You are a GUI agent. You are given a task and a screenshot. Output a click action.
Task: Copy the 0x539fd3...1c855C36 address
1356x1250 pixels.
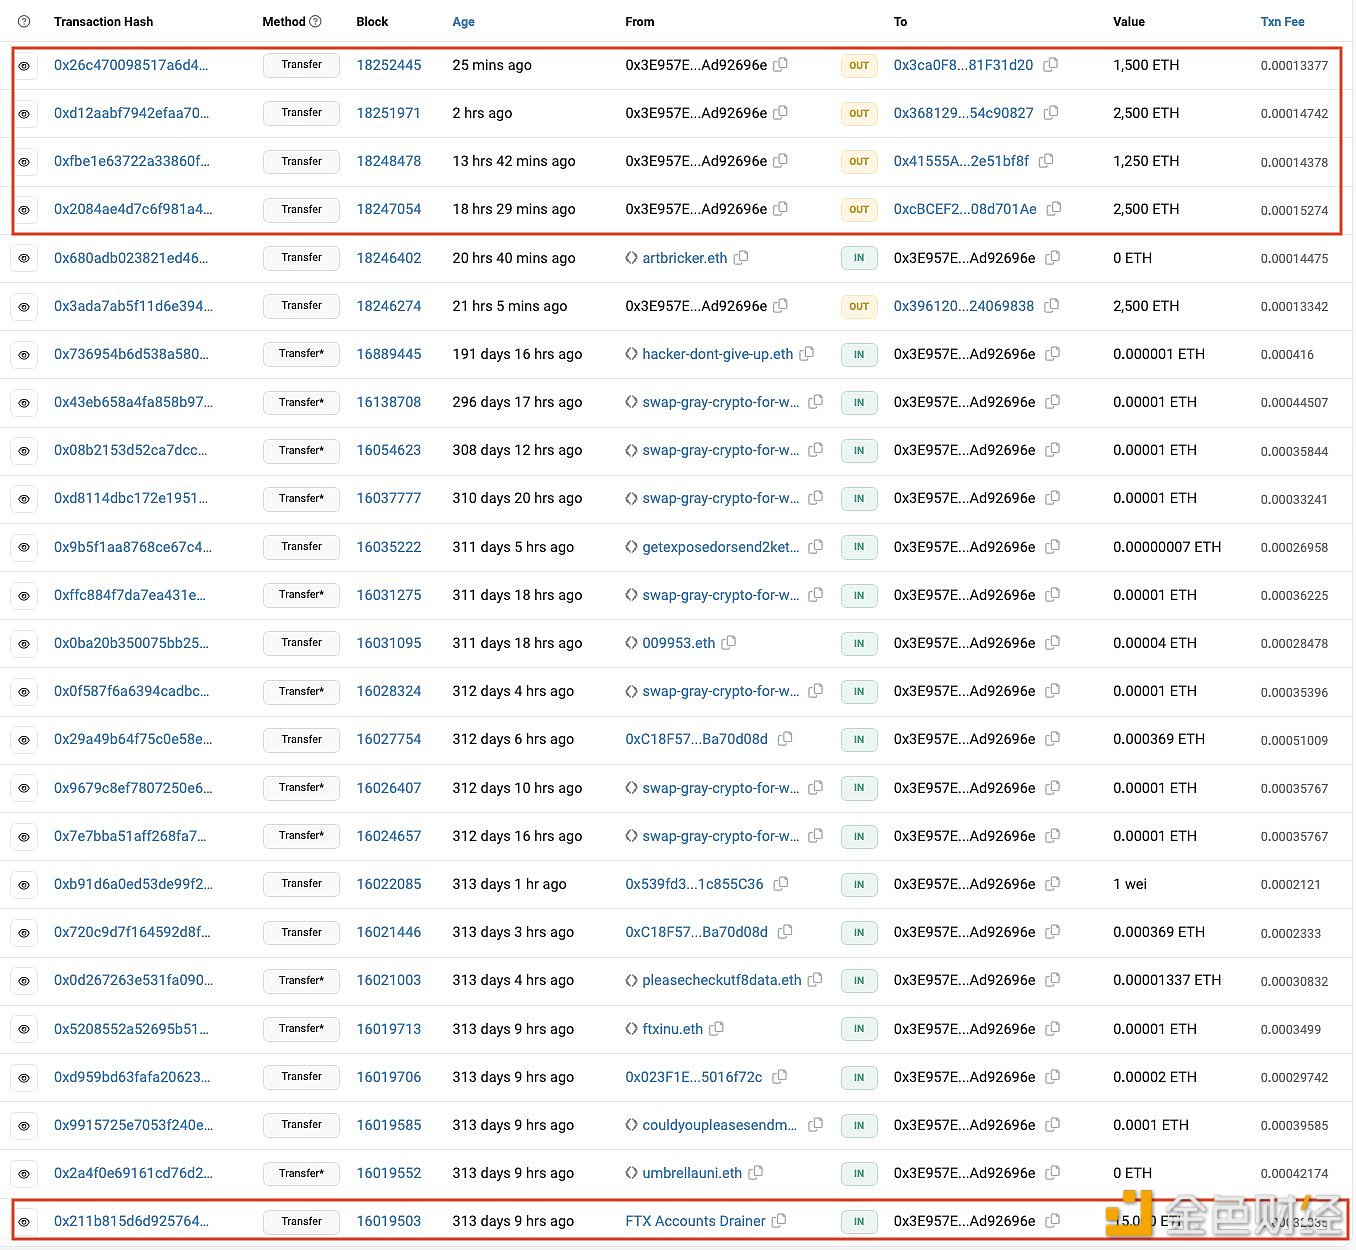click(x=781, y=883)
